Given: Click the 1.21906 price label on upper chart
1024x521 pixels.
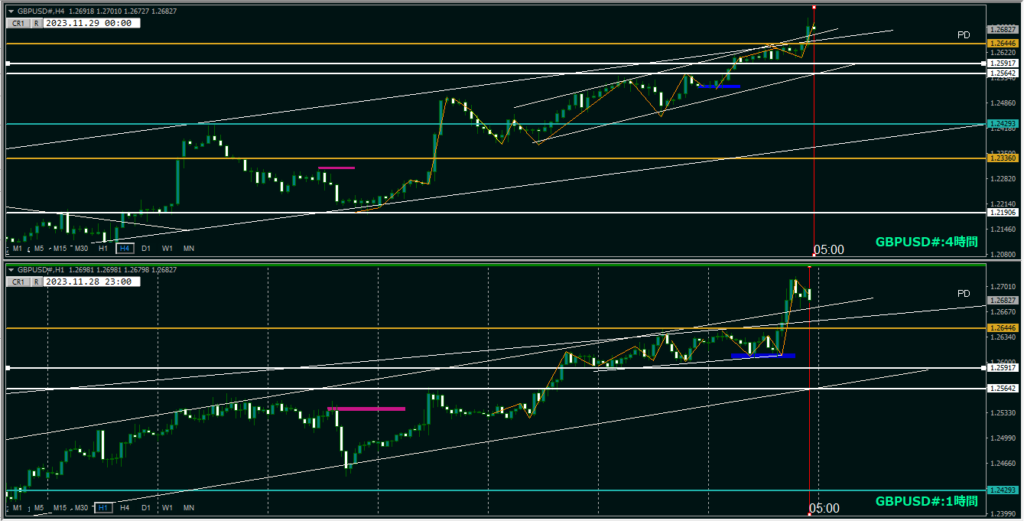Looking at the screenshot, I should (x=1002, y=212).
